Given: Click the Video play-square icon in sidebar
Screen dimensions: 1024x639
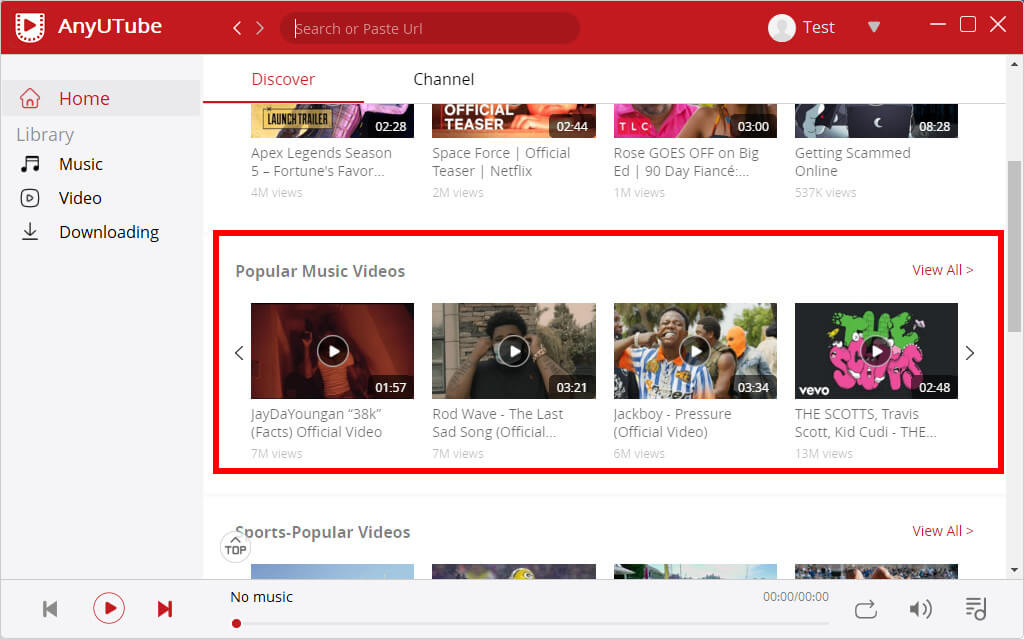Looking at the screenshot, I should (x=30, y=198).
